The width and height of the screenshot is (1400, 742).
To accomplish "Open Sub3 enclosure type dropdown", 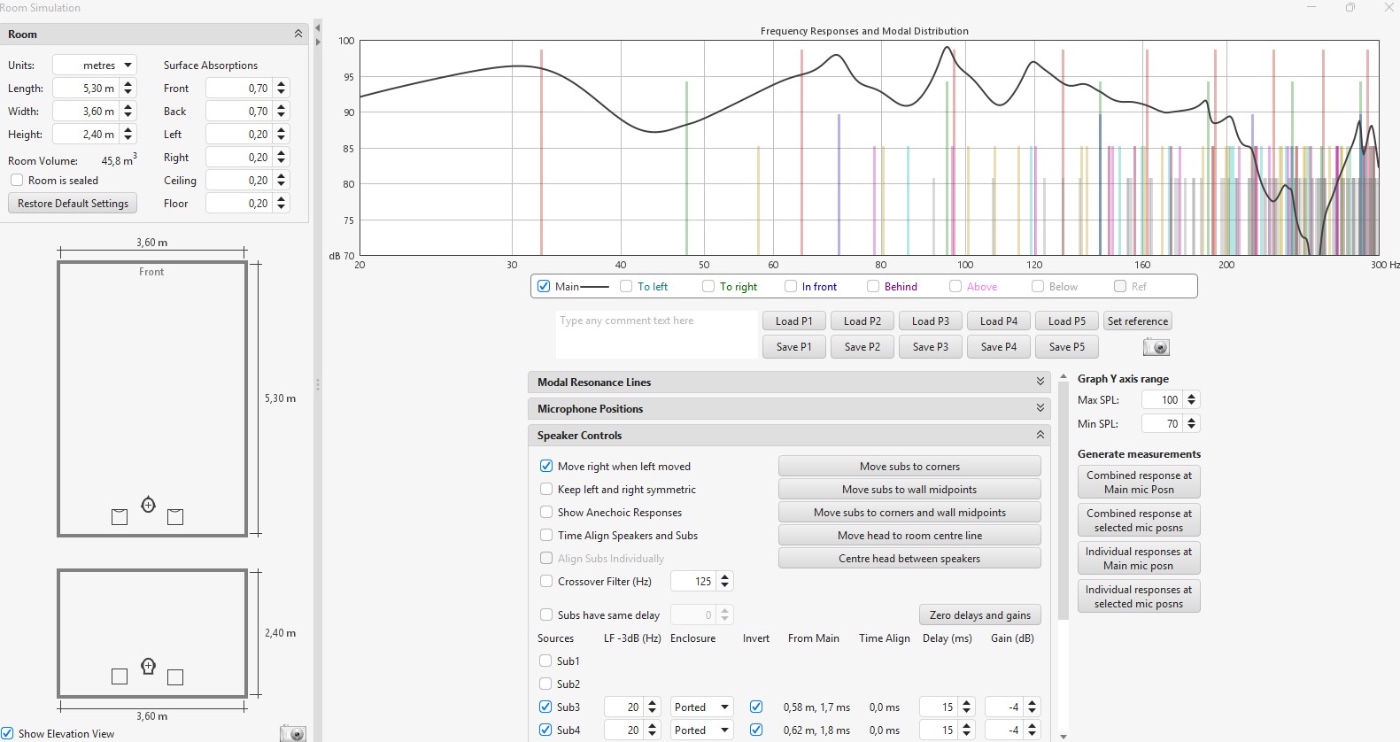I will (x=701, y=707).
